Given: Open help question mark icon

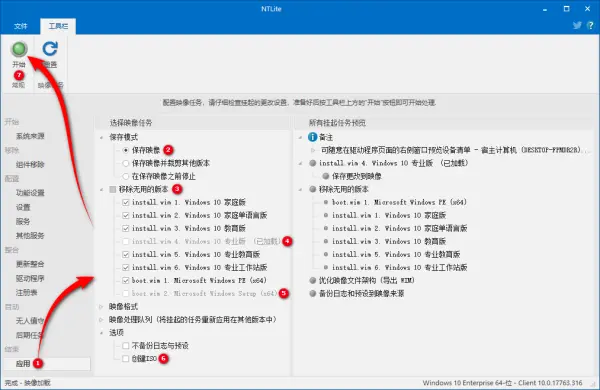Looking at the screenshot, I should (x=590, y=26).
